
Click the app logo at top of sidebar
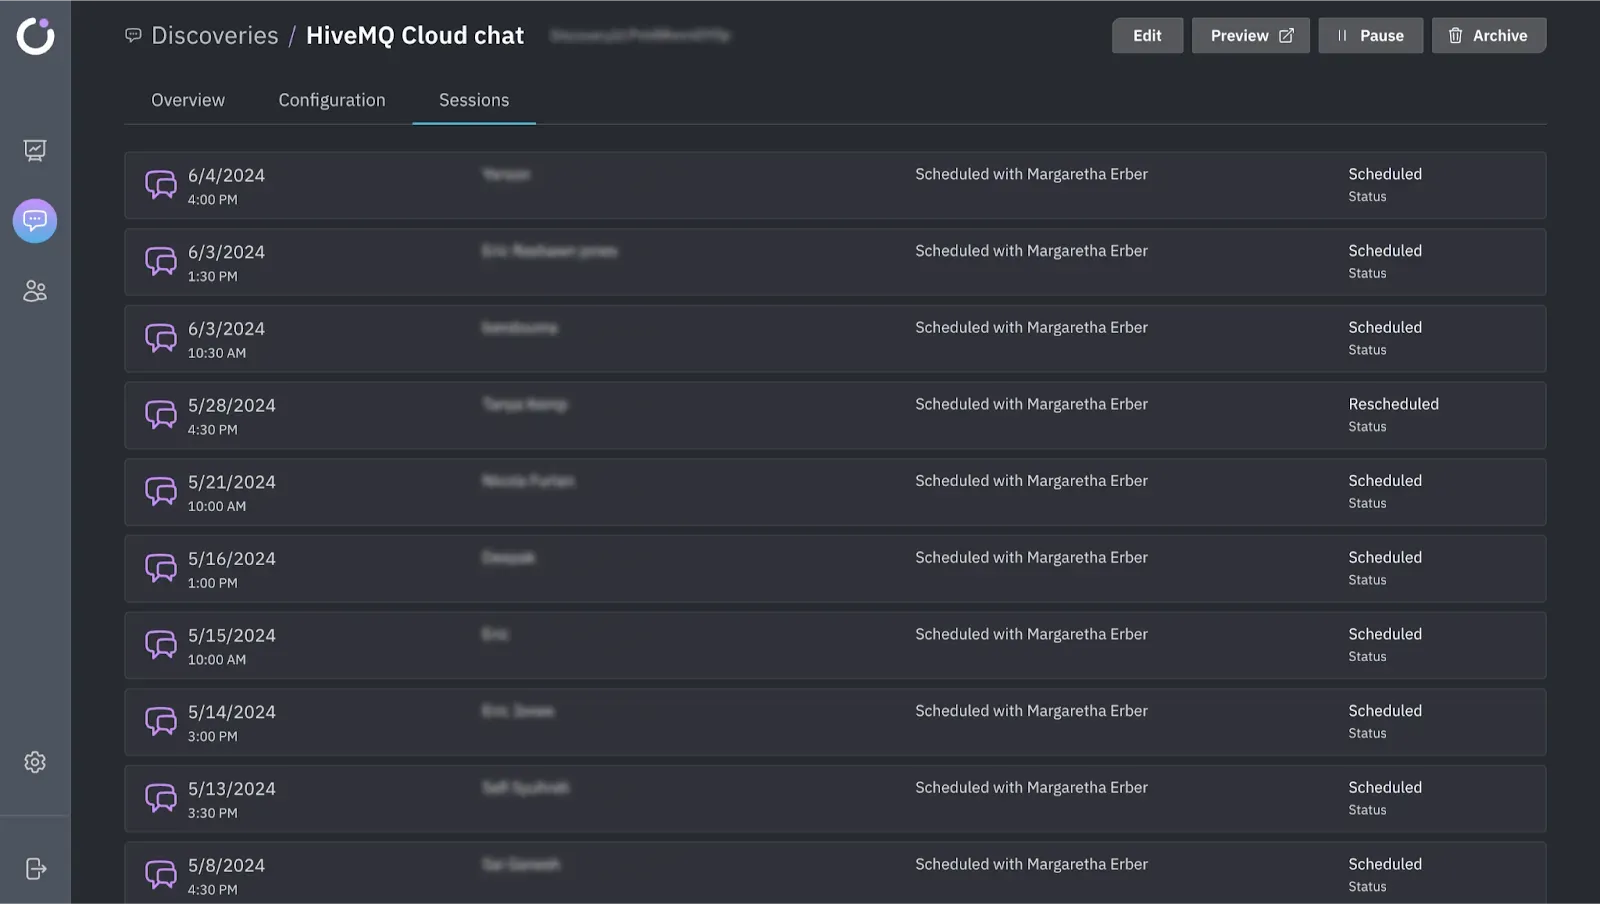point(35,35)
